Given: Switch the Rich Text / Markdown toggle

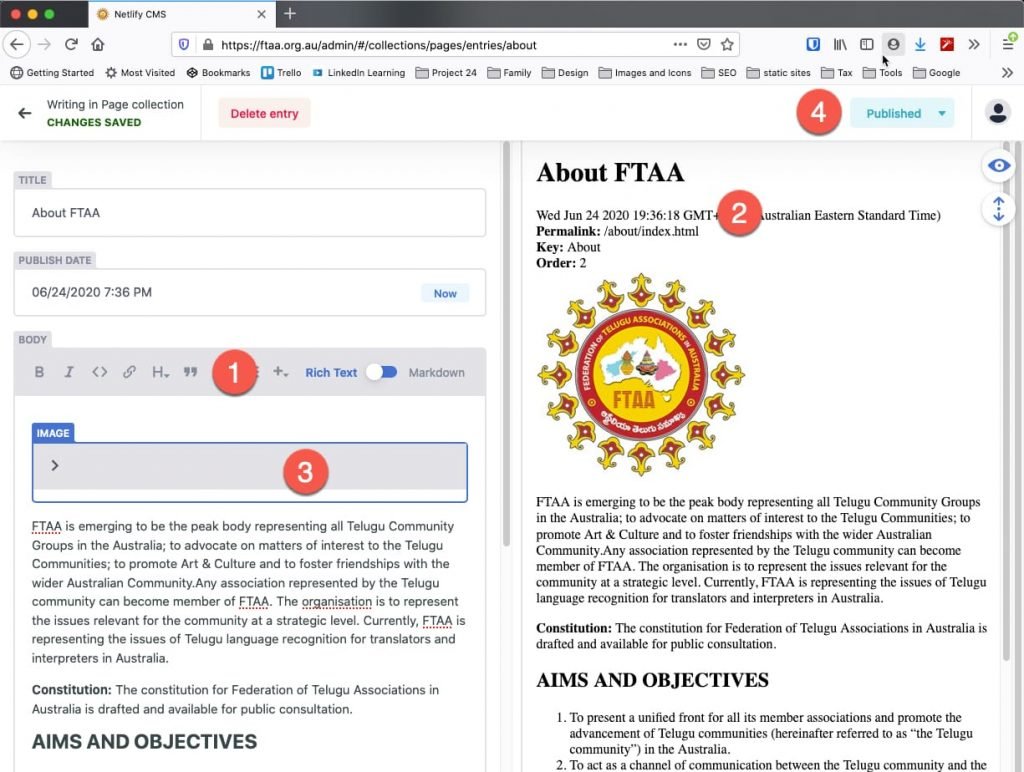Looking at the screenshot, I should tap(381, 372).
